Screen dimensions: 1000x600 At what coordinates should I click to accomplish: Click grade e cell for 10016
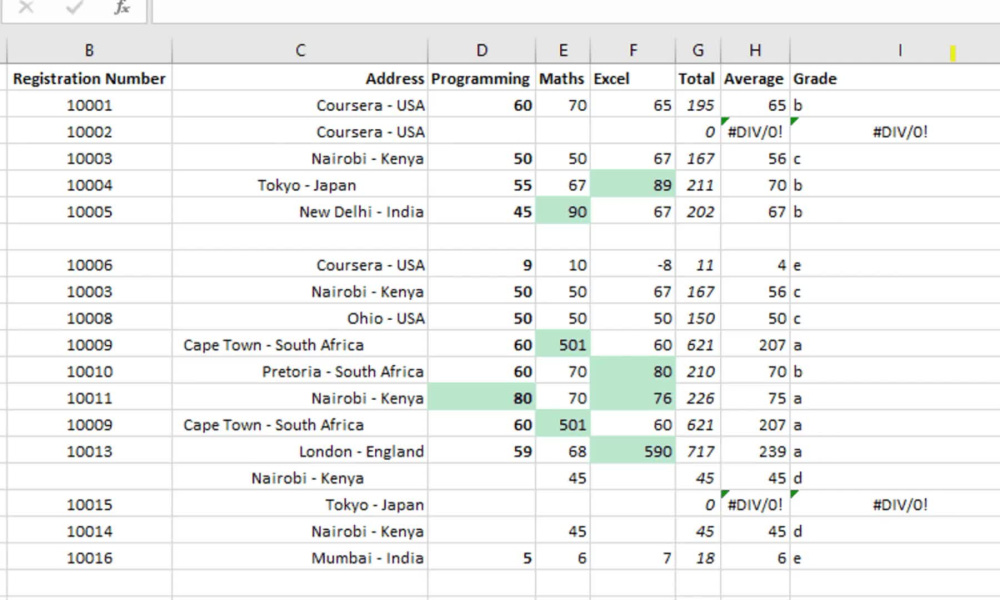[895, 559]
